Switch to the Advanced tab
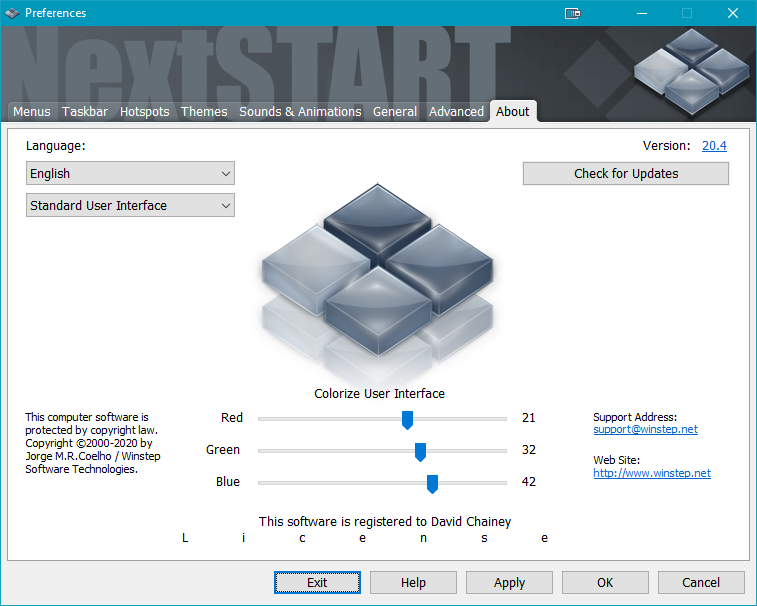 pos(456,112)
